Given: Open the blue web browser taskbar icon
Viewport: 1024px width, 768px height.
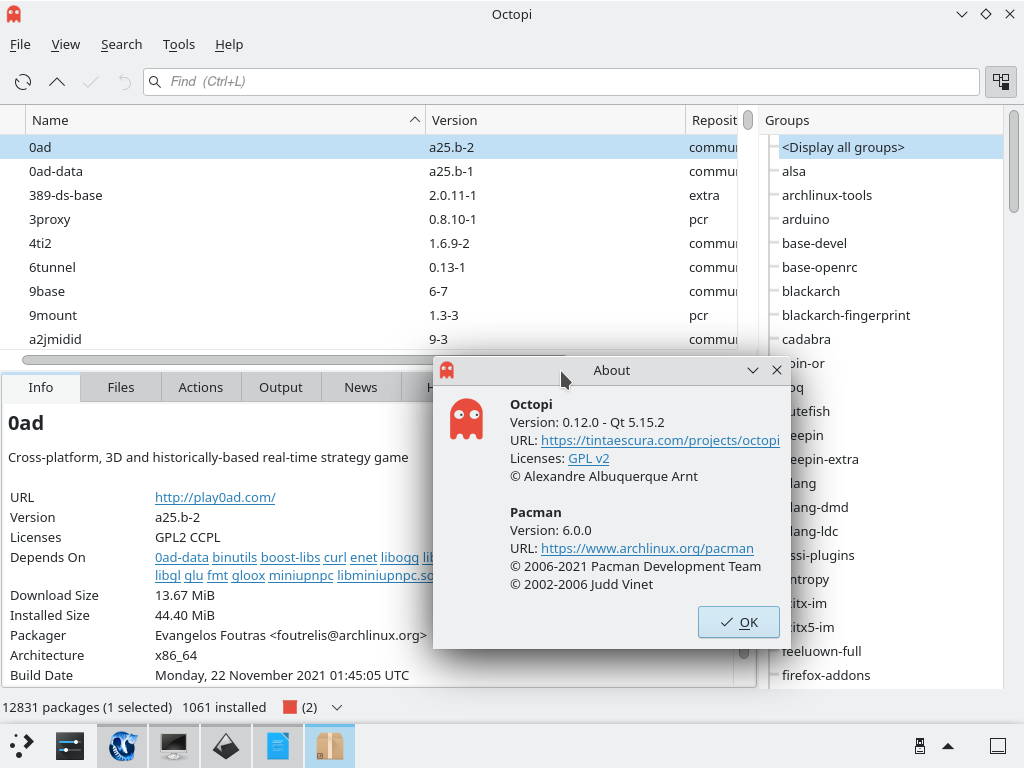Looking at the screenshot, I should pyautogui.click(x=122, y=746).
